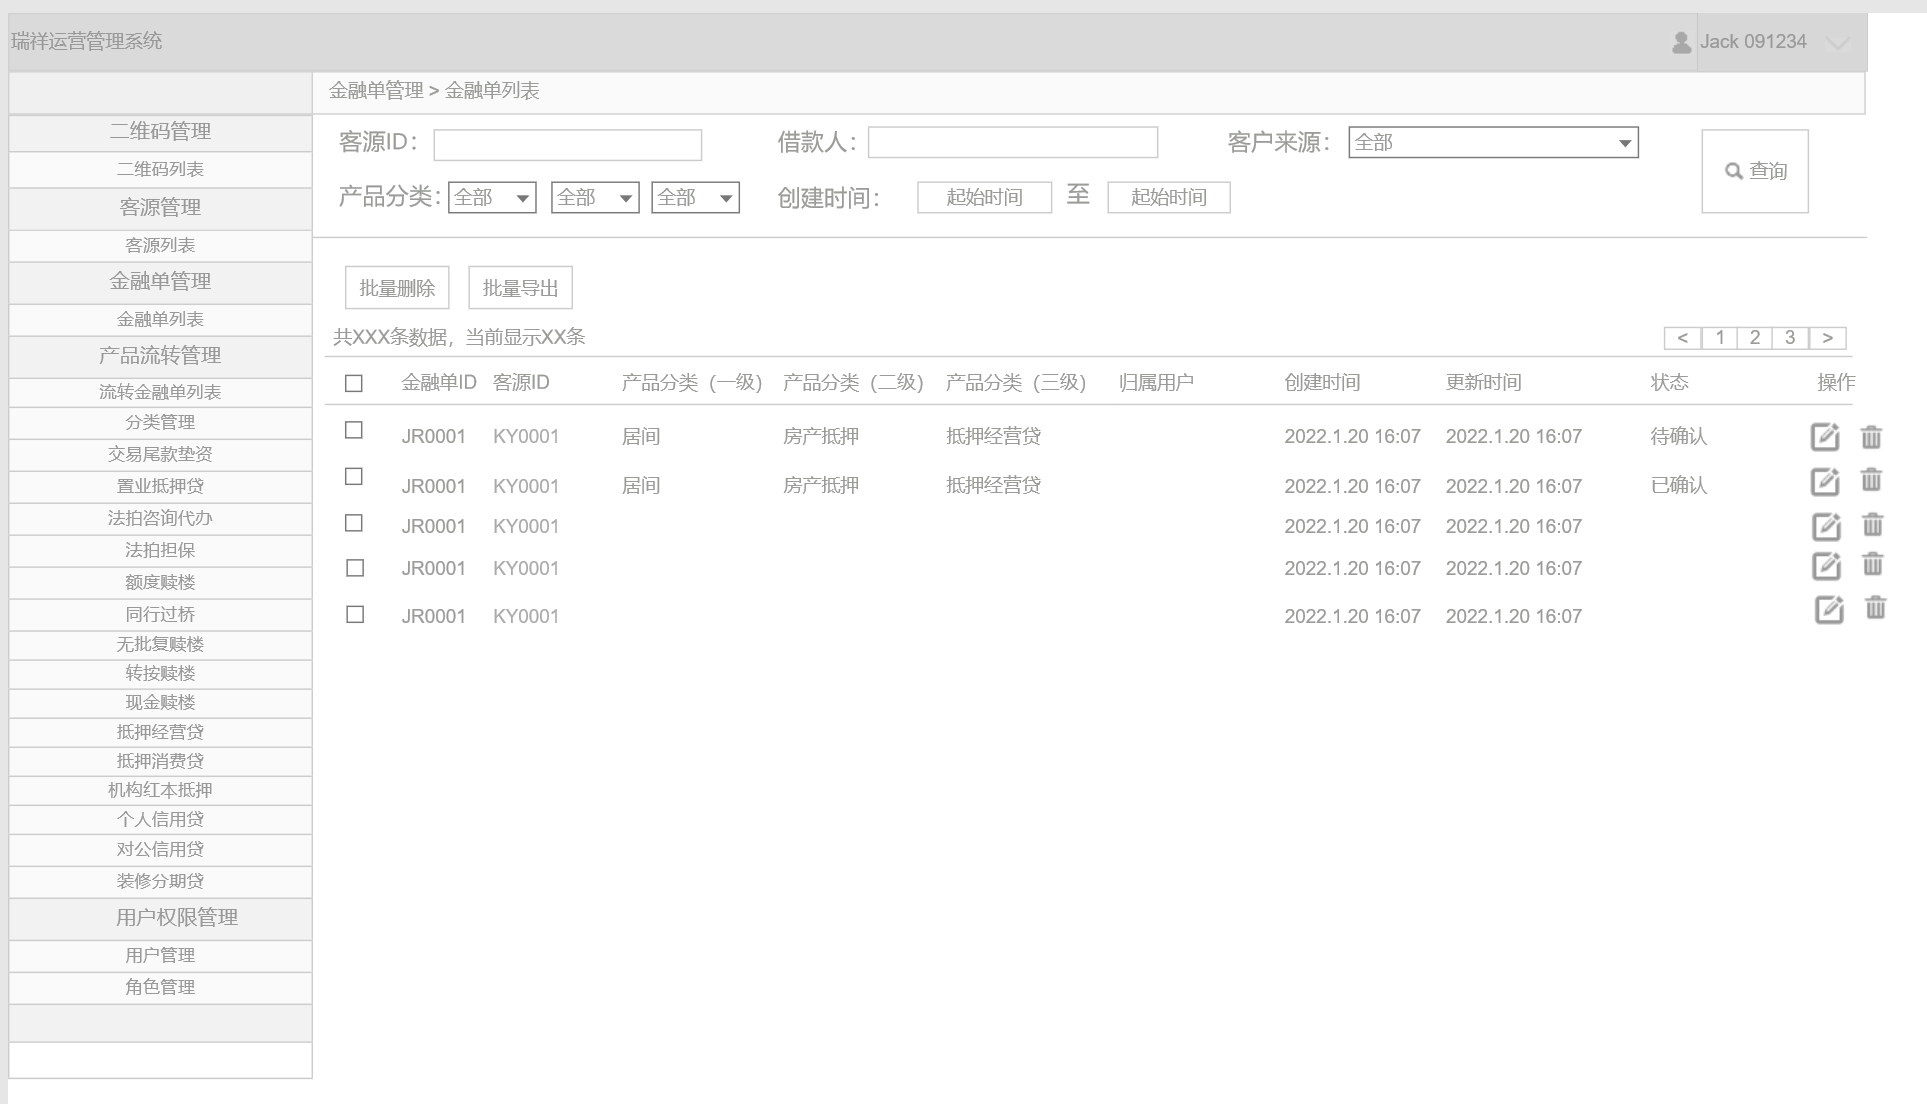
Task: Tick the select-all checkbox in the table header
Action: click(x=354, y=383)
